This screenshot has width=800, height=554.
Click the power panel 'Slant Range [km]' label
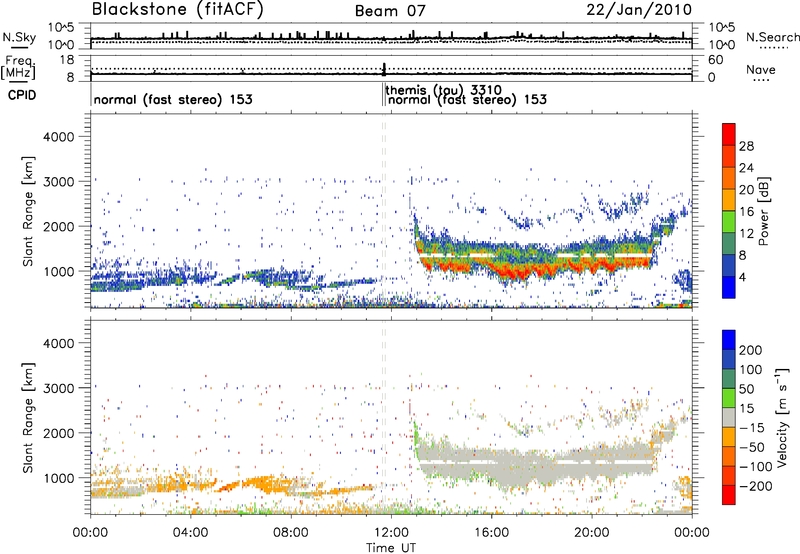pyautogui.click(x=28, y=211)
